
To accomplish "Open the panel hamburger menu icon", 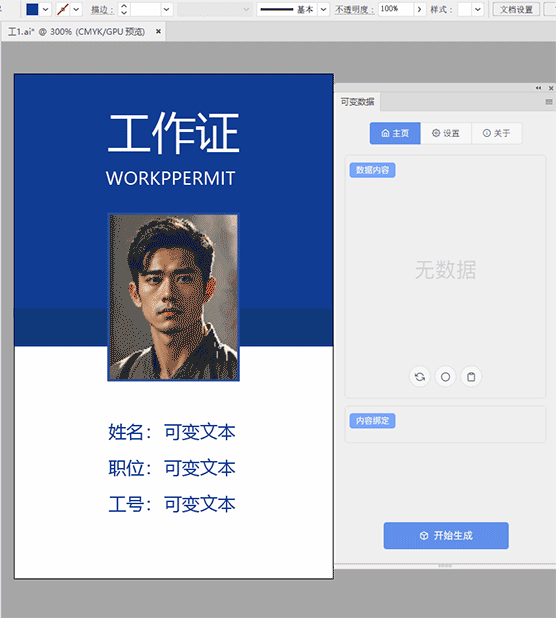I will click(x=549, y=102).
